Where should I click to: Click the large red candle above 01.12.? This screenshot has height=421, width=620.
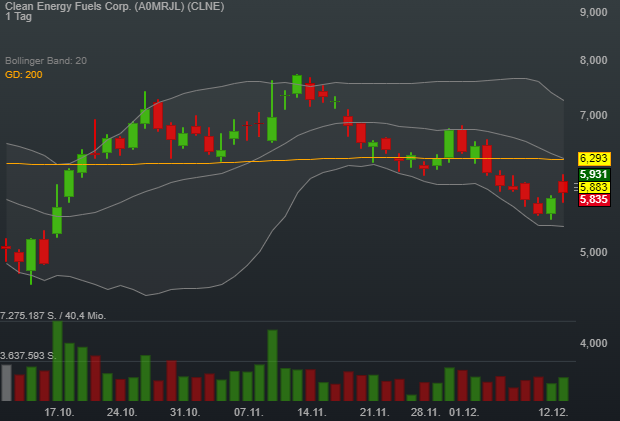pos(462,140)
